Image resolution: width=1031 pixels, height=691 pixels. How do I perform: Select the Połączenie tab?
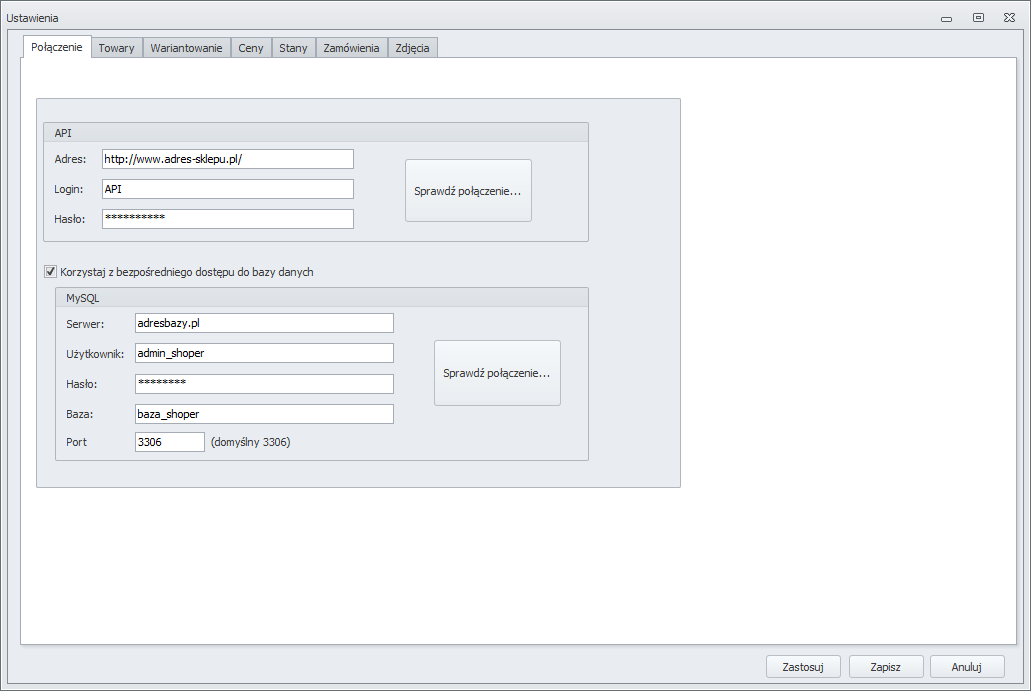pos(57,47)
